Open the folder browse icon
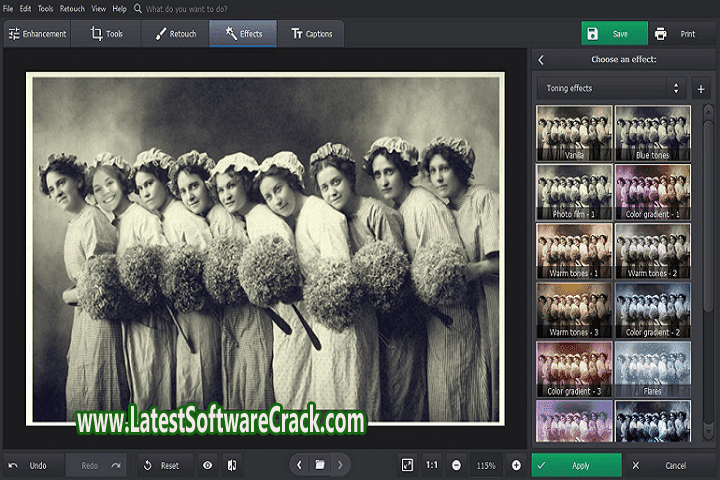This screenshot has width=720, height=480. coord(320,465)
